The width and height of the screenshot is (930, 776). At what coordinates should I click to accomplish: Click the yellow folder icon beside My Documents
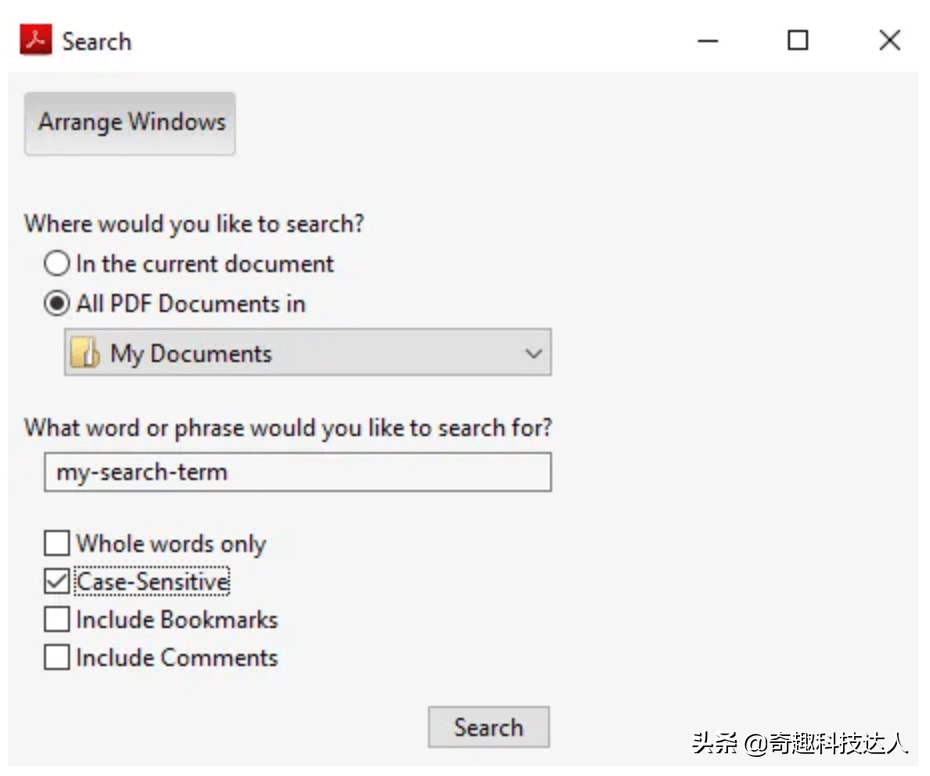[x=85, y=352]
